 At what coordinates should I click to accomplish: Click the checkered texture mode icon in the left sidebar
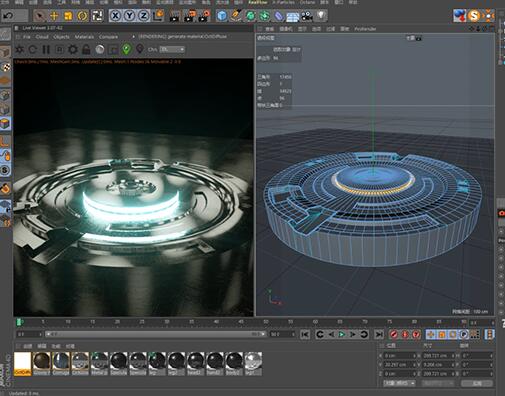tap(6, 67)
